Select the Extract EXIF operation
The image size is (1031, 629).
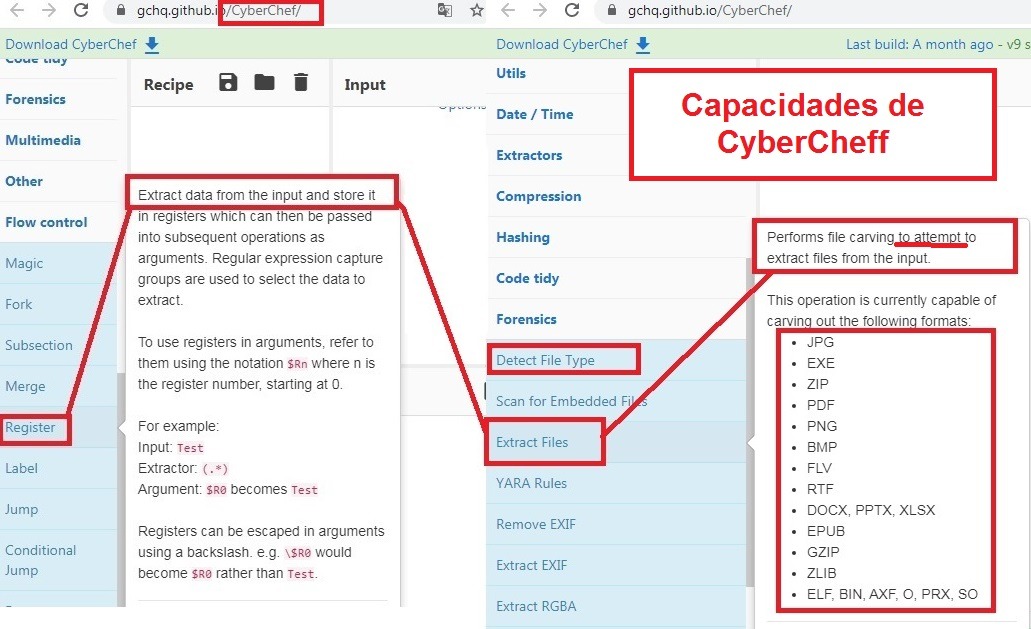(x=616, y=565)
